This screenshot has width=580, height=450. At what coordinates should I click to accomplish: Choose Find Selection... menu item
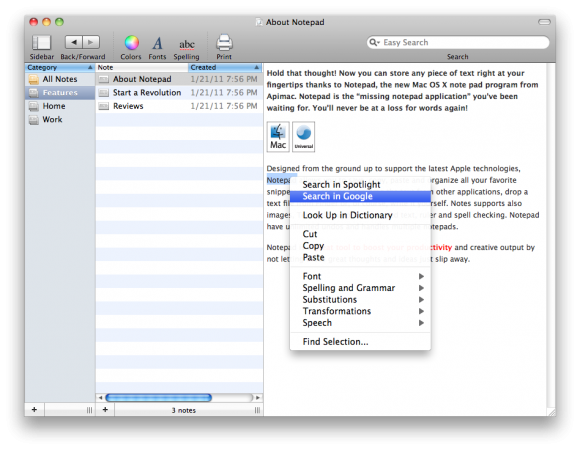coord(360,342)
